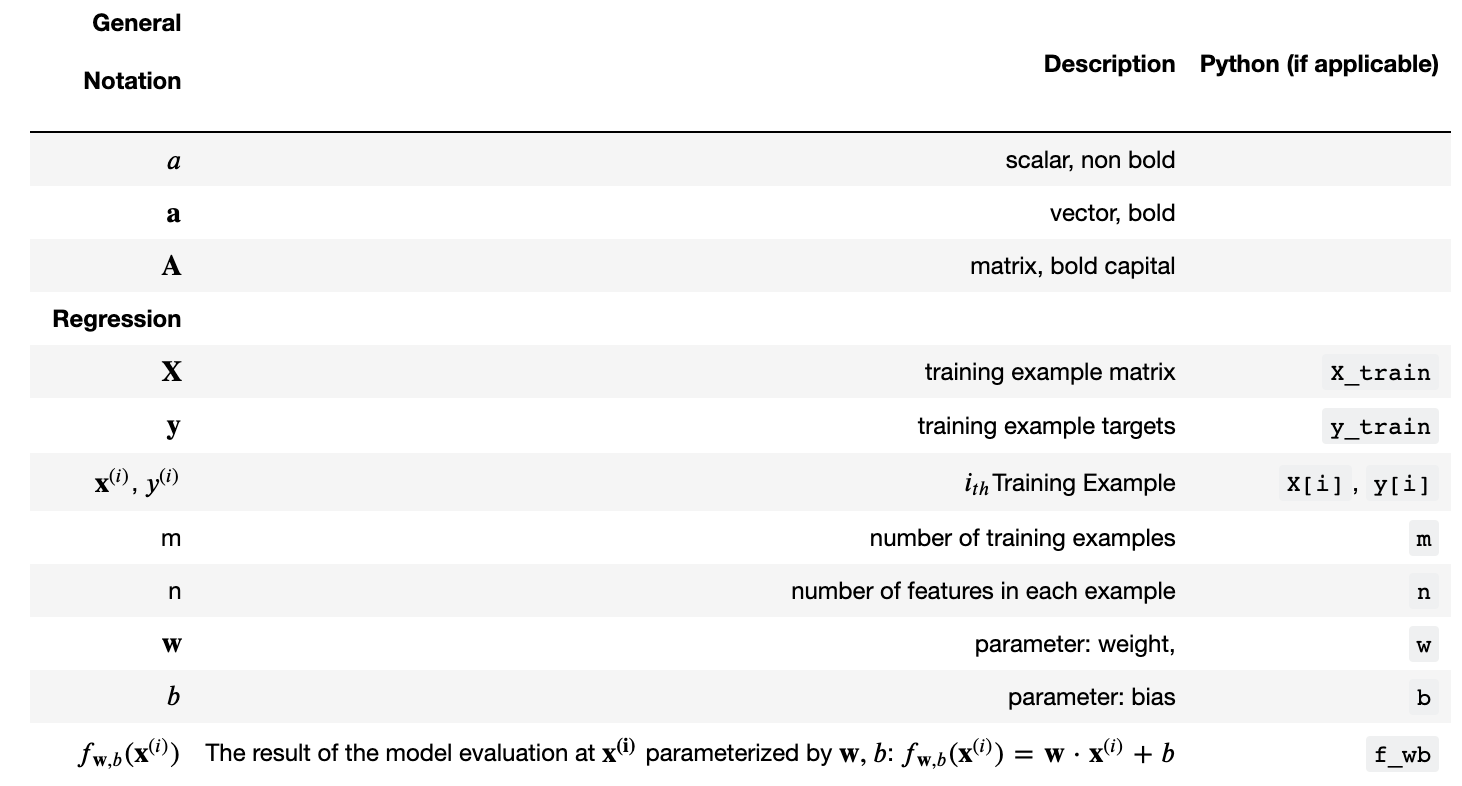
Task: Click the bold capital A matrix symbol
Action: pyautogui.click(x=171, y=266)
